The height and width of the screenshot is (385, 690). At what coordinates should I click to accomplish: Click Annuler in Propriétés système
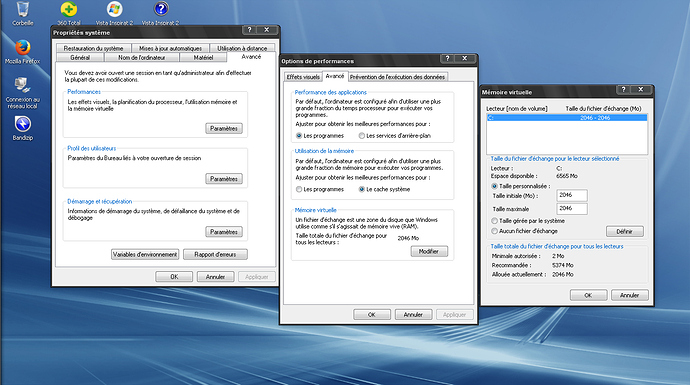coord(215,277)
